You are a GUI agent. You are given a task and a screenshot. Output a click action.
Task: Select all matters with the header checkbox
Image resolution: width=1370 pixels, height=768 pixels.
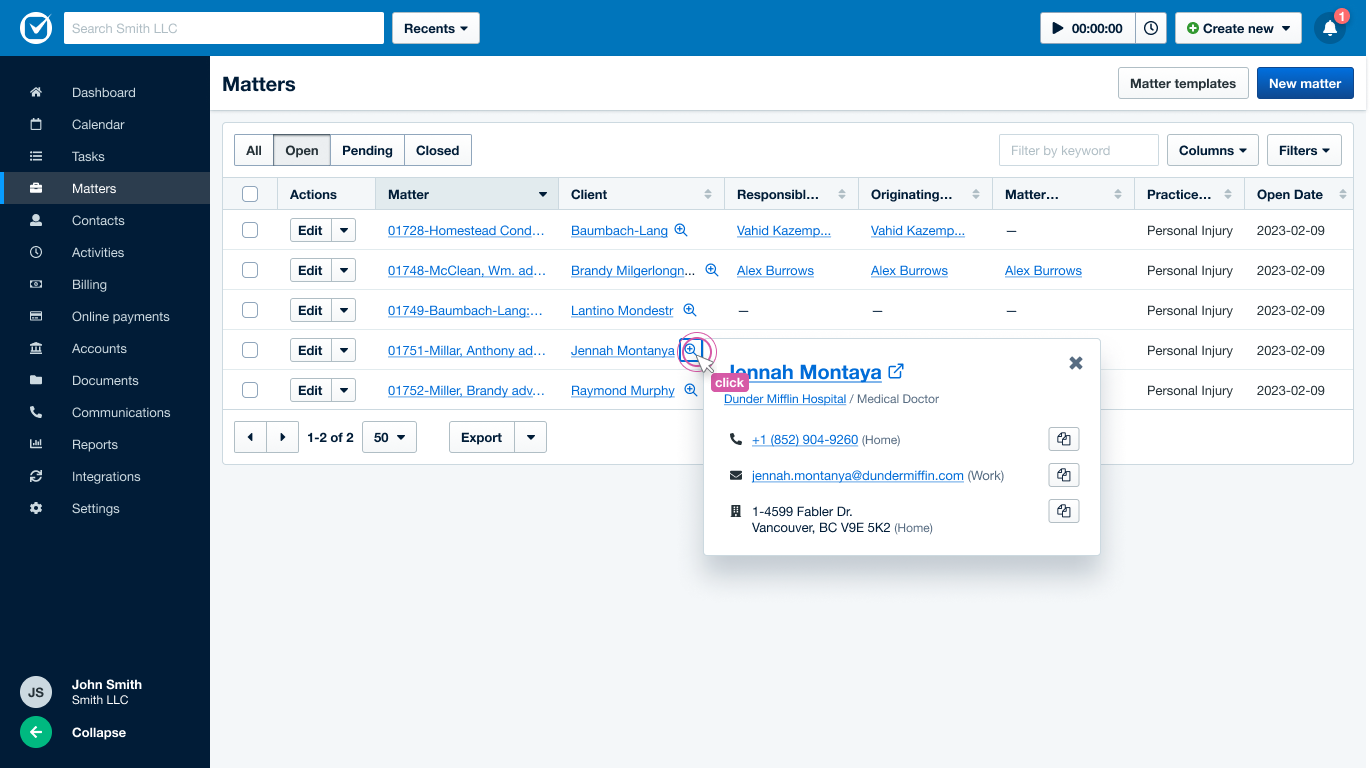coord(250,194)
